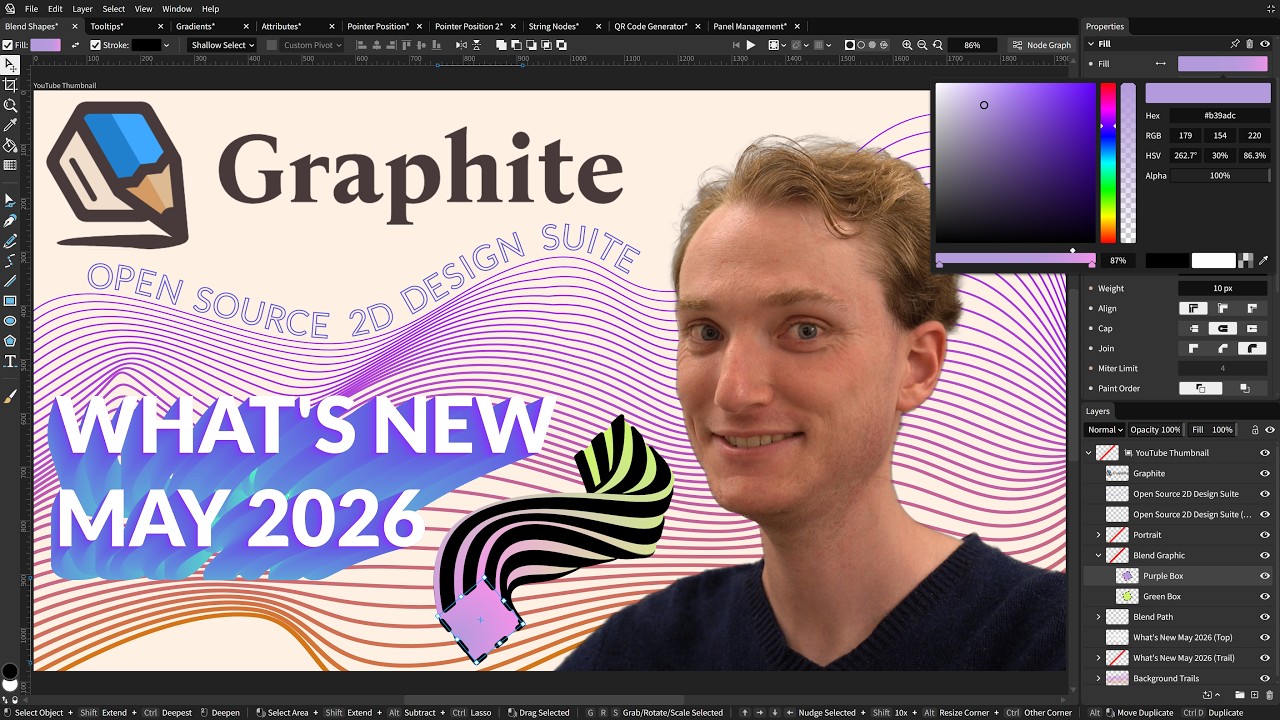Choose the Navigate zoom tool in toolbox
The image size is (1280, 720).
click(x=10, y=105)
